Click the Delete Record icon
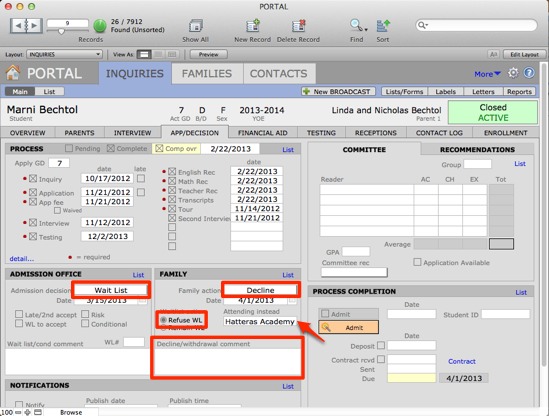This screenshot has width=549, height=416. (x=298, y=26)
